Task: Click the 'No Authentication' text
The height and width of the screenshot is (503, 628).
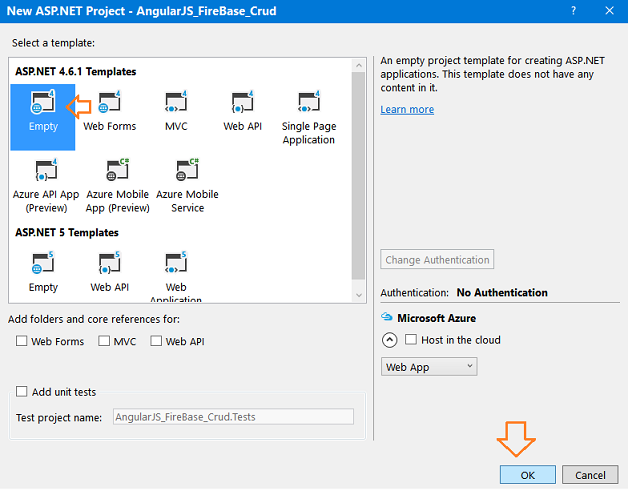Action: pos(502,293)
